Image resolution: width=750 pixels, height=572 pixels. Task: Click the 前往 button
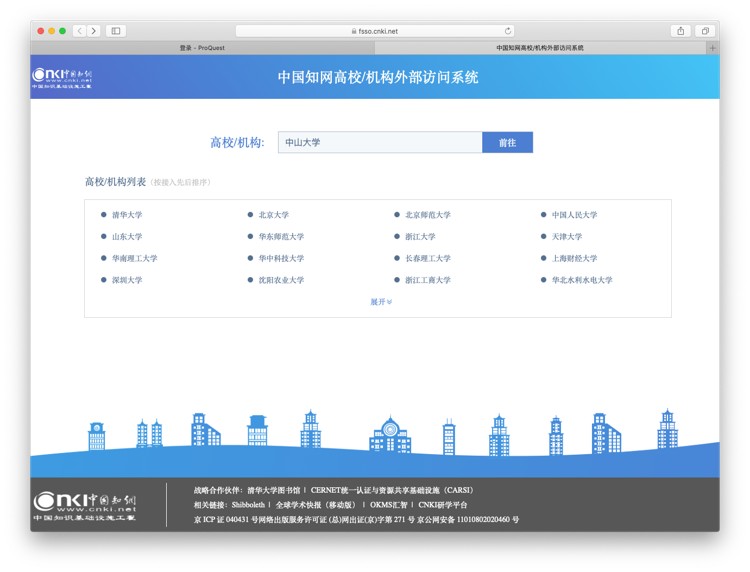click(x=507, y=143)
